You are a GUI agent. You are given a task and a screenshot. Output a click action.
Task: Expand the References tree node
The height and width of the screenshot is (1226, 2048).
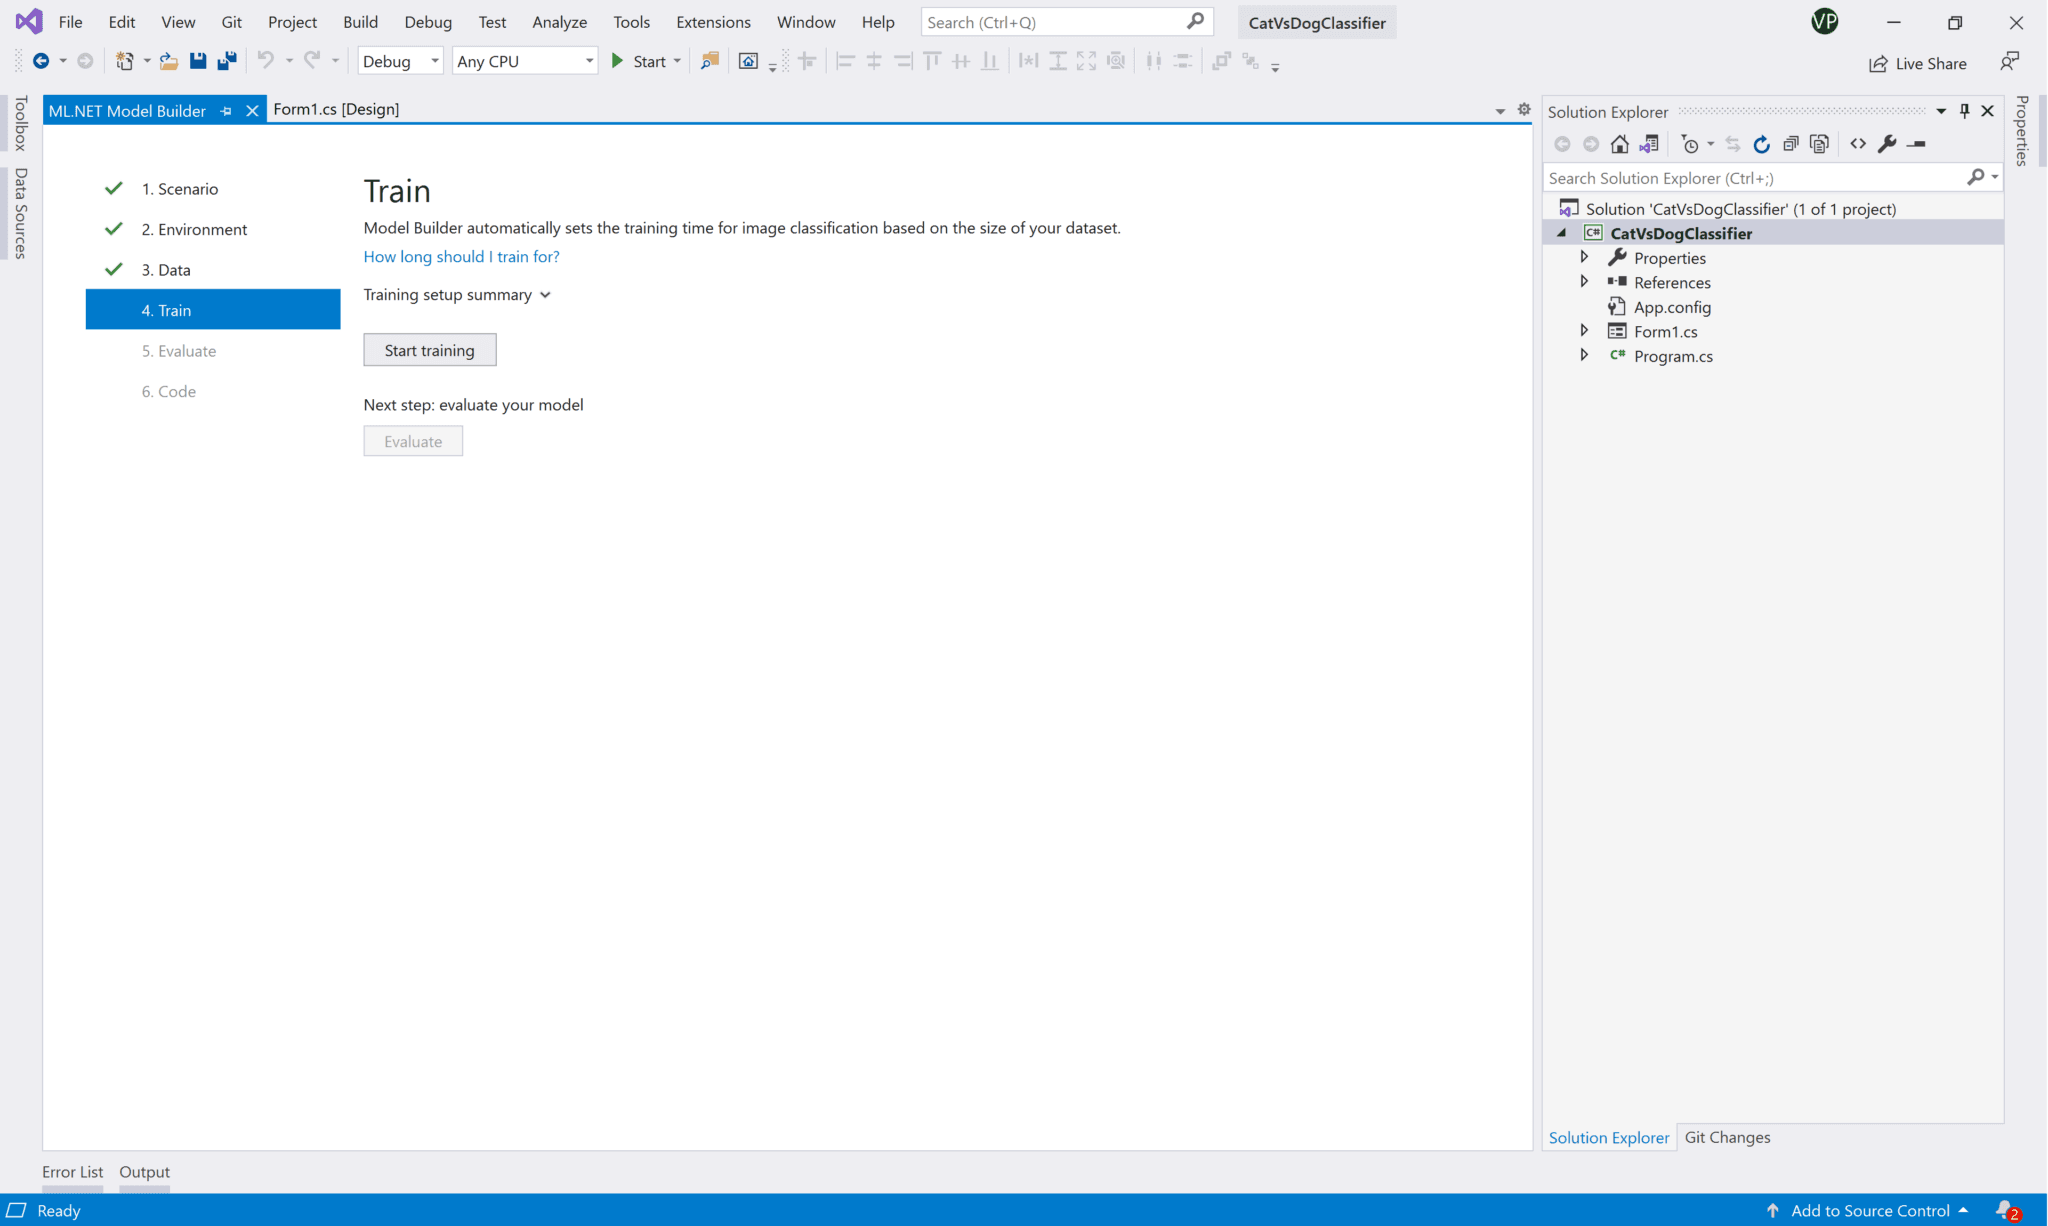1584,282
